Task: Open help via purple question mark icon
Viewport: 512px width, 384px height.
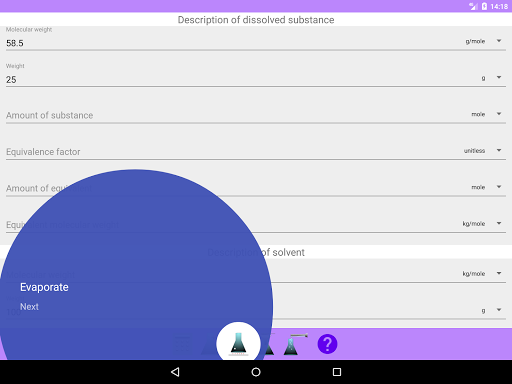Action: (x=327, y=344)
